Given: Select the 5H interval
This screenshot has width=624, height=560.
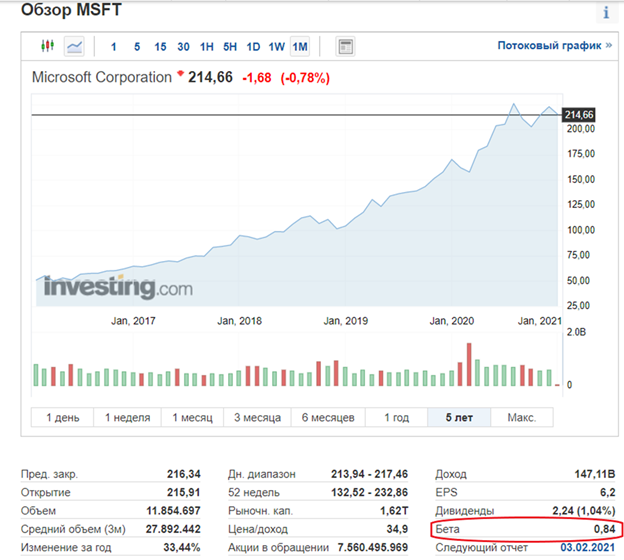Looking at the screenshot, I should point(230,47).
